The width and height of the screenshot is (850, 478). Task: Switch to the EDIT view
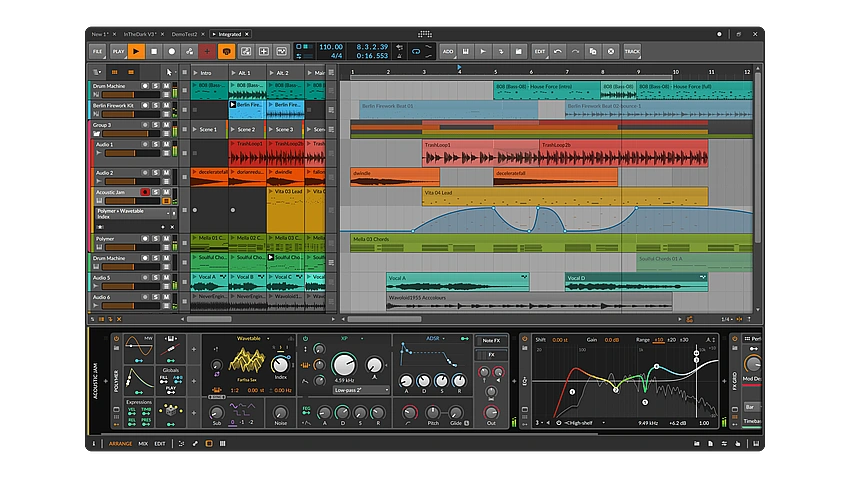(x=160, y=443)
